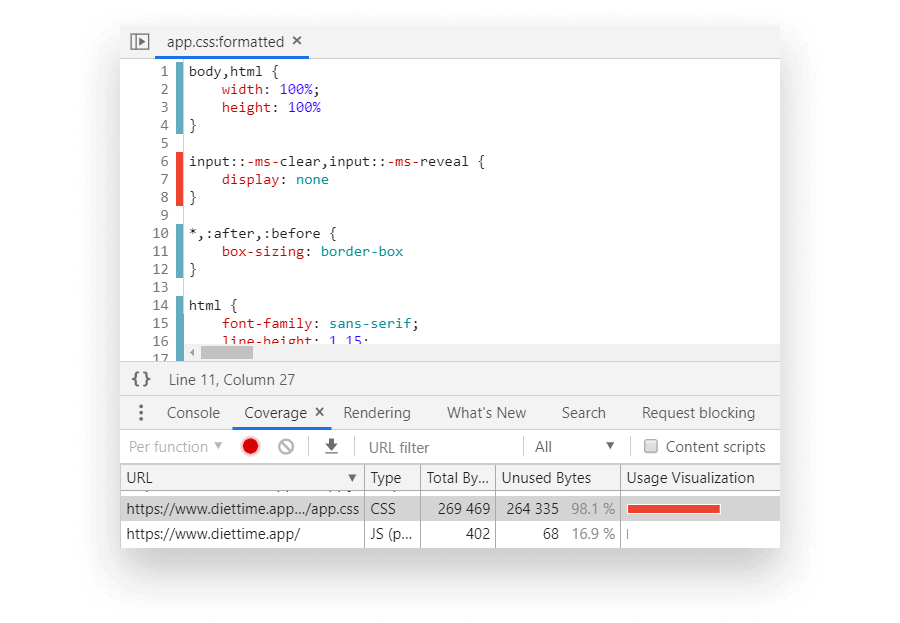Enable the Content scripts checkbox

pos(650,446)
